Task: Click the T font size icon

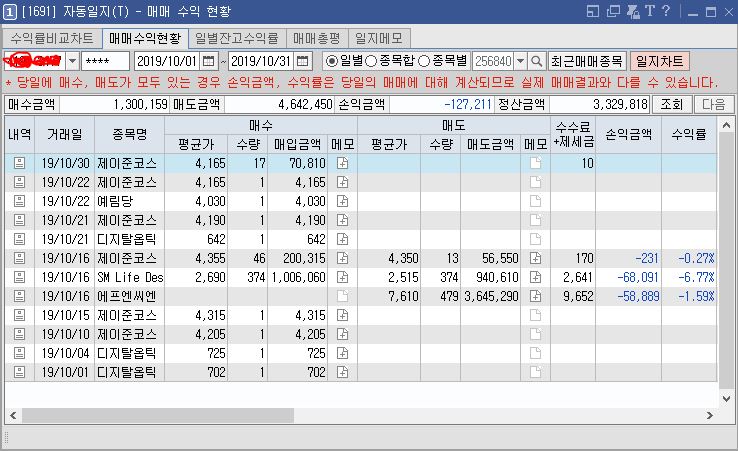Action: click(650, 11)
